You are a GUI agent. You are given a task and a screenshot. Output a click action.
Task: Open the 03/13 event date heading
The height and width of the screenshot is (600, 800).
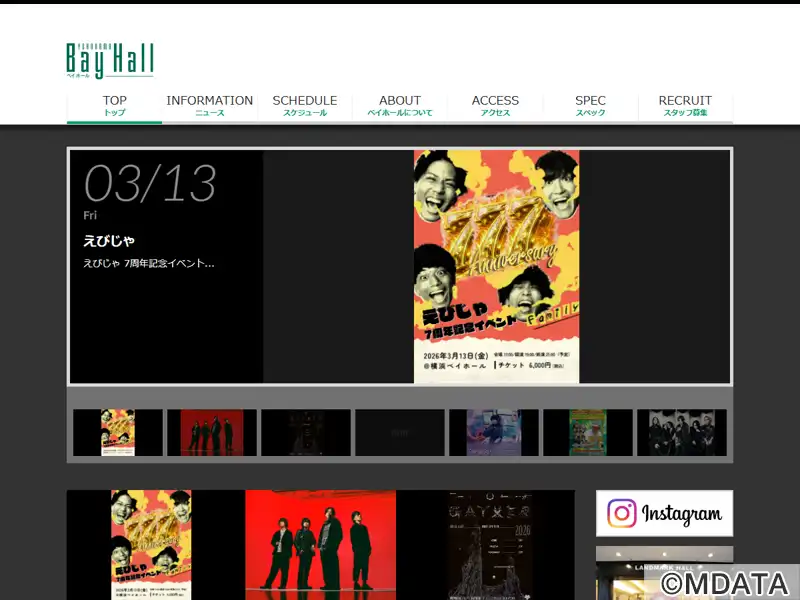coord(150,184)
